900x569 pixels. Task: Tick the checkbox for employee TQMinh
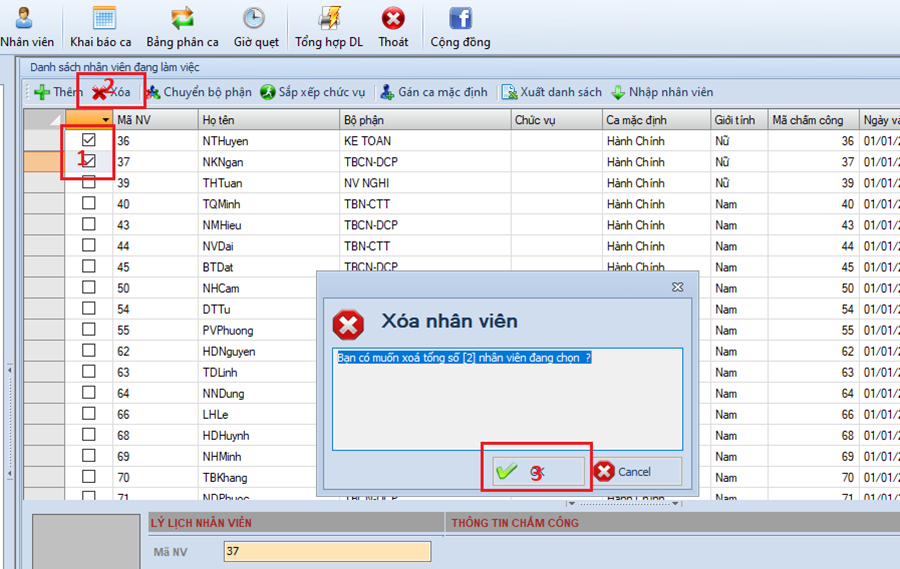point(89,204)
